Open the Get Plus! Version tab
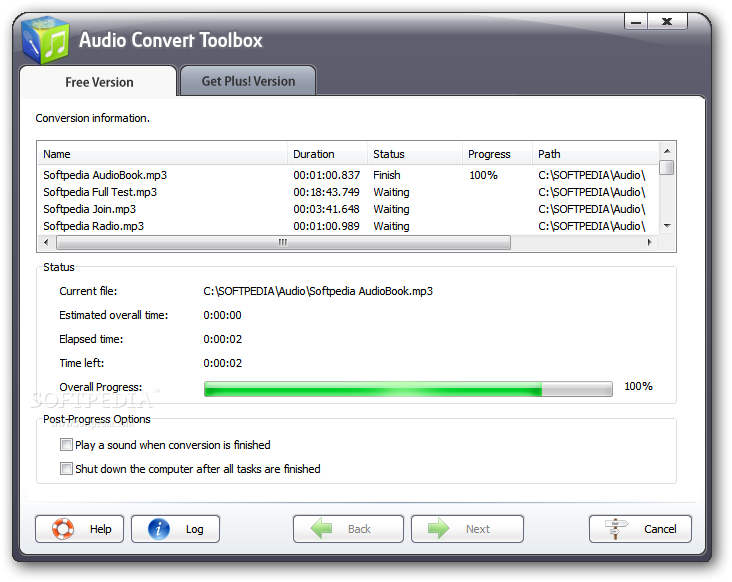732x582 pixels. click(x=248, y=81)
